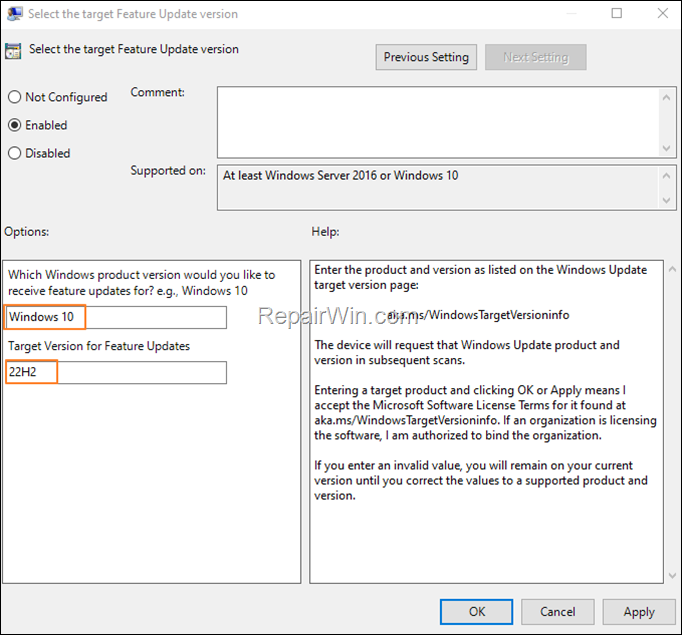Screen dimensions: 682x635
Task: Click the WindowsTargetVersioninfo URL text in Help
Action: [478, 314]
